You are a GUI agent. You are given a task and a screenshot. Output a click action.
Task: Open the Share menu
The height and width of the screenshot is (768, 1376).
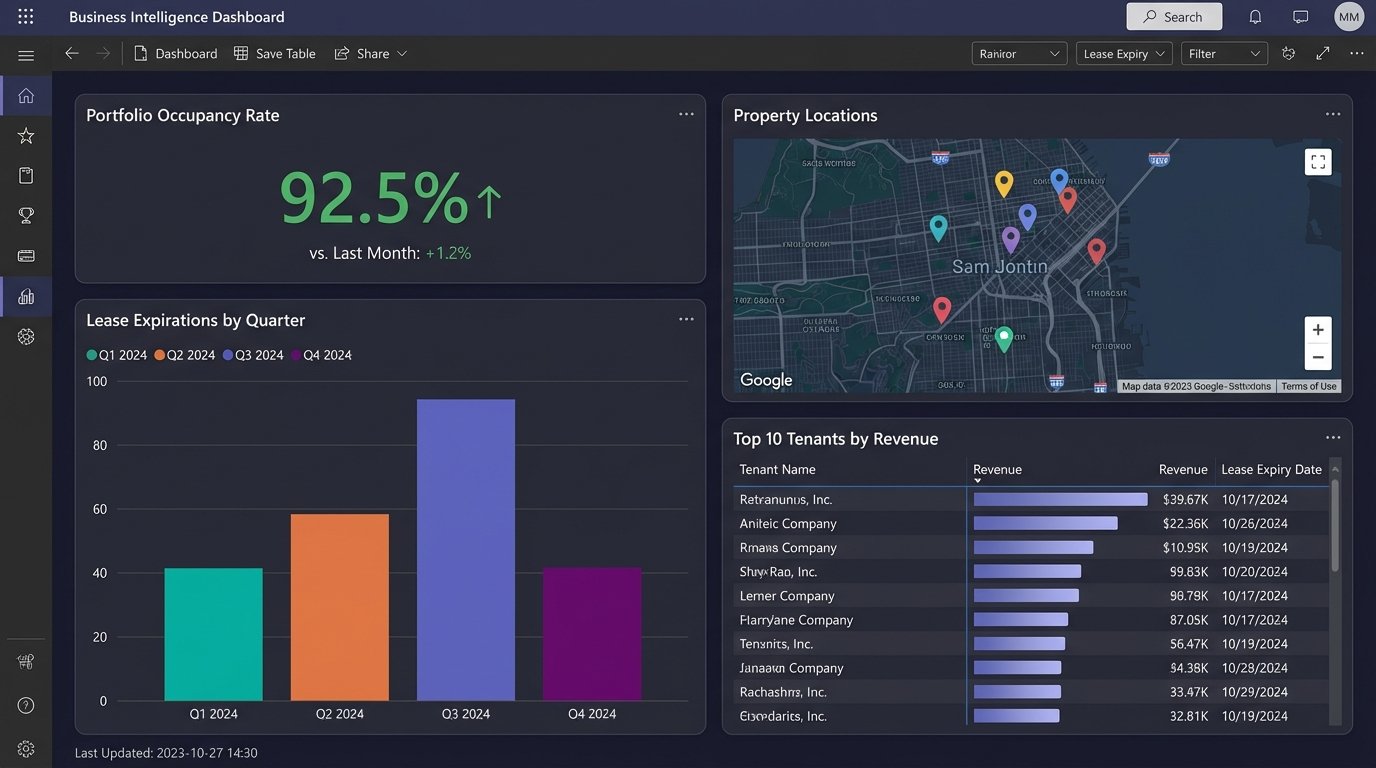tap(370, 53)
